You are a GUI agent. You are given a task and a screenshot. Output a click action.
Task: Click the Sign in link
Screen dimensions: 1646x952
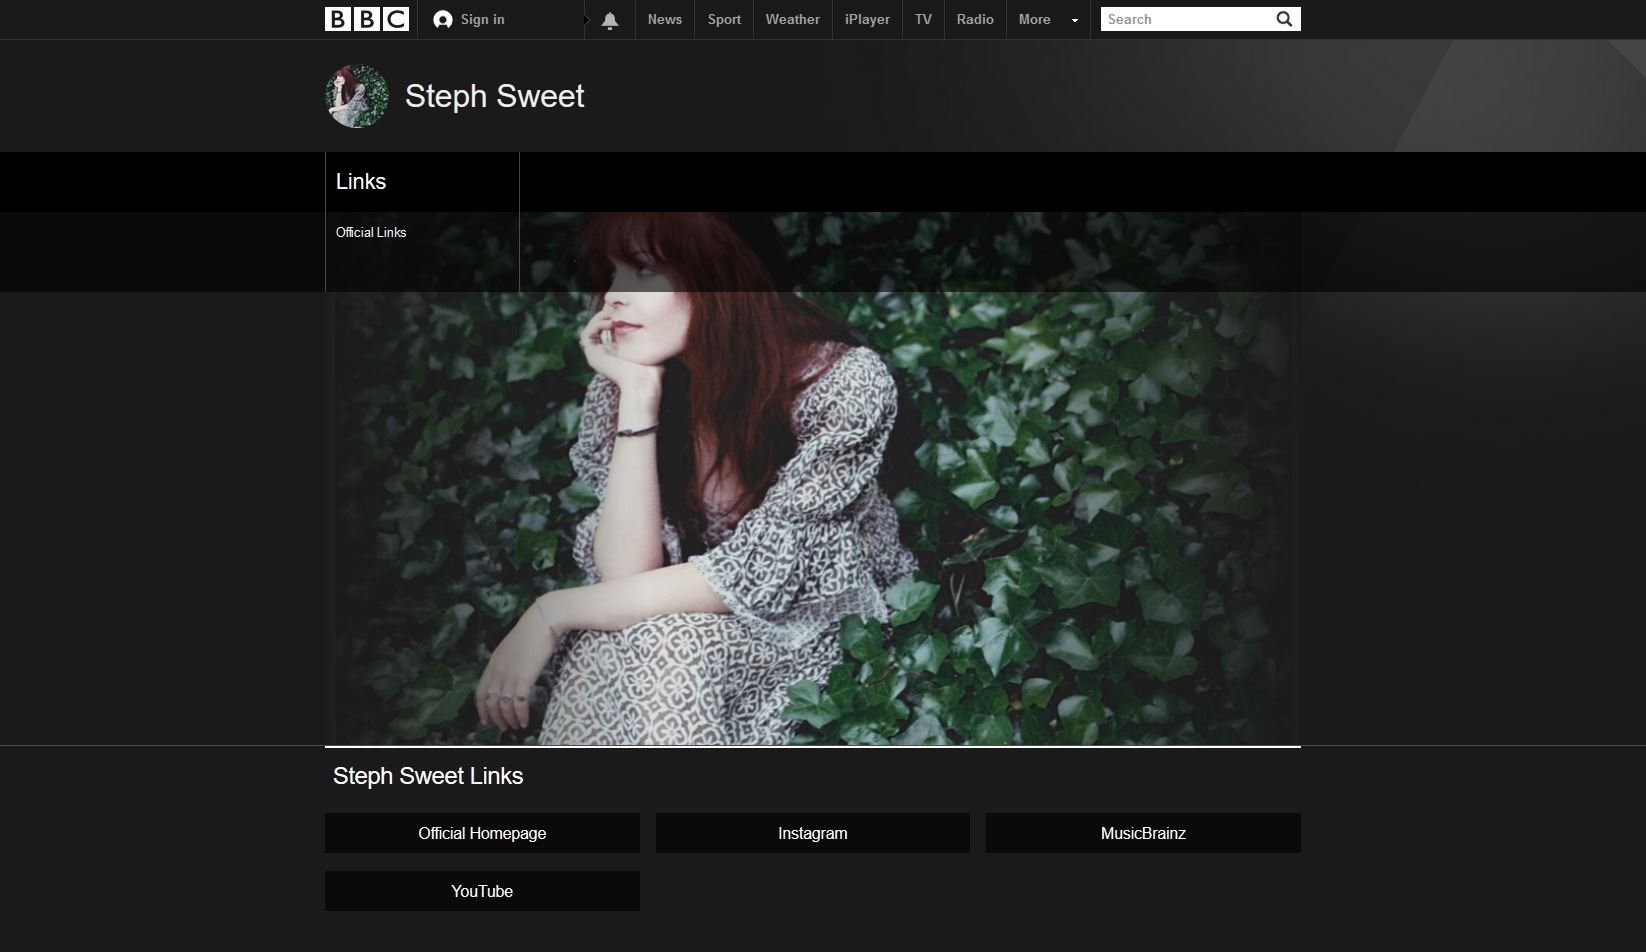(482, 19)
